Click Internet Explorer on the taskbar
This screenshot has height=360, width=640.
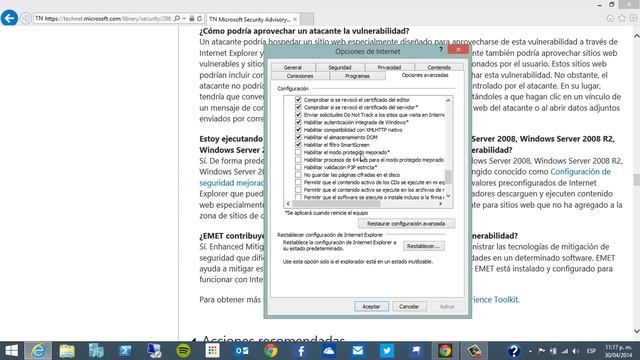pos(38,351)
